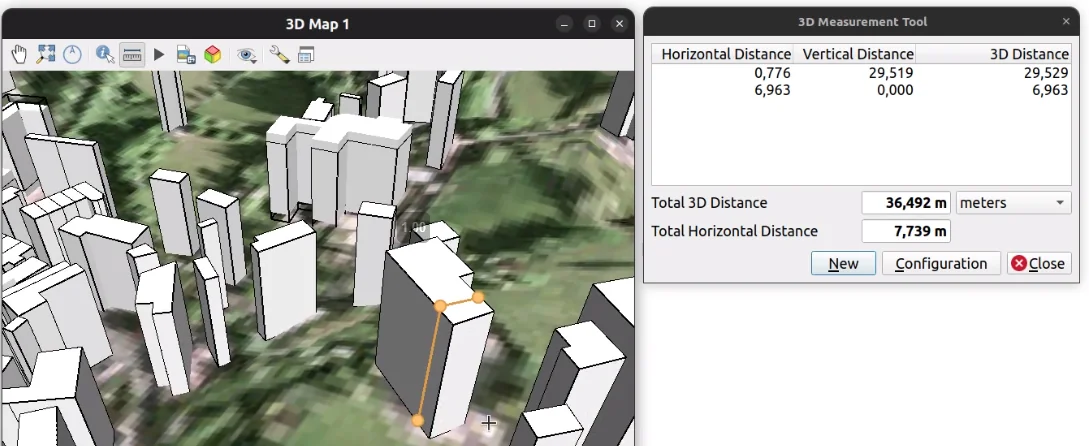Expand the meters unit dropdown
Viewport: 1089px width, 446px height.
[x=1013, y=203]
